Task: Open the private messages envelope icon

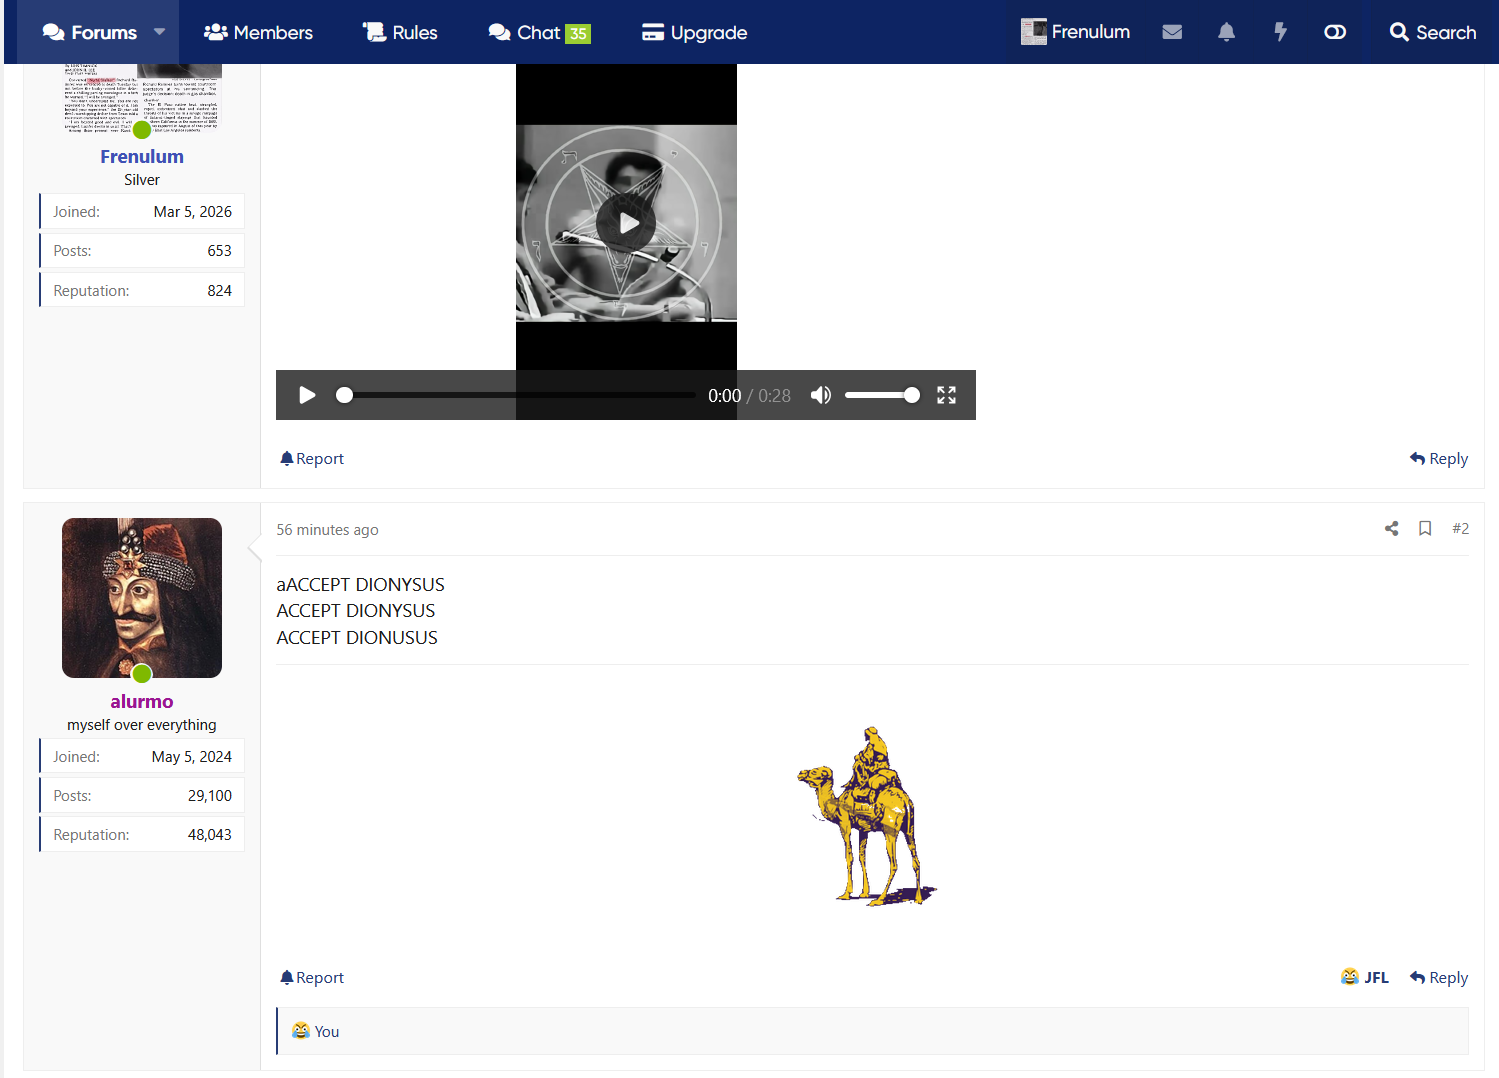Action: click(1172, 32)
